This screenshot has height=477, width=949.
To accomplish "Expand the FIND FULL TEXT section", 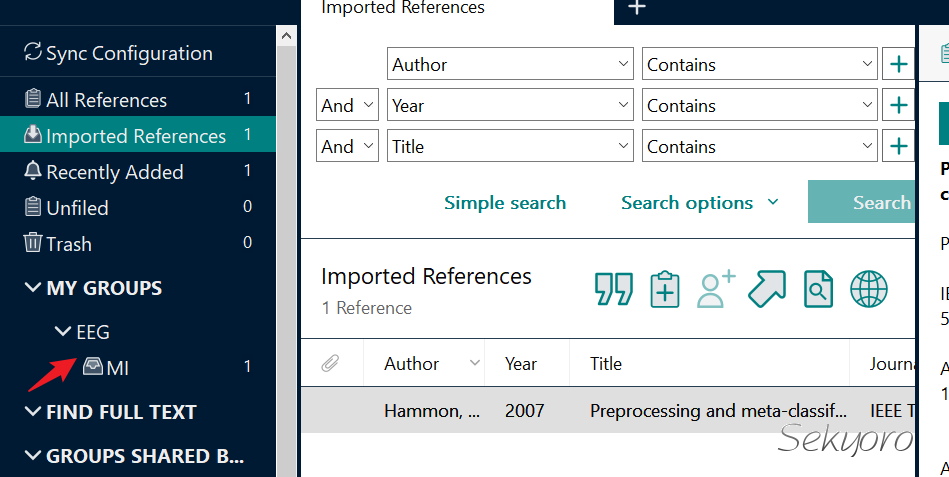I will [32, 412].
